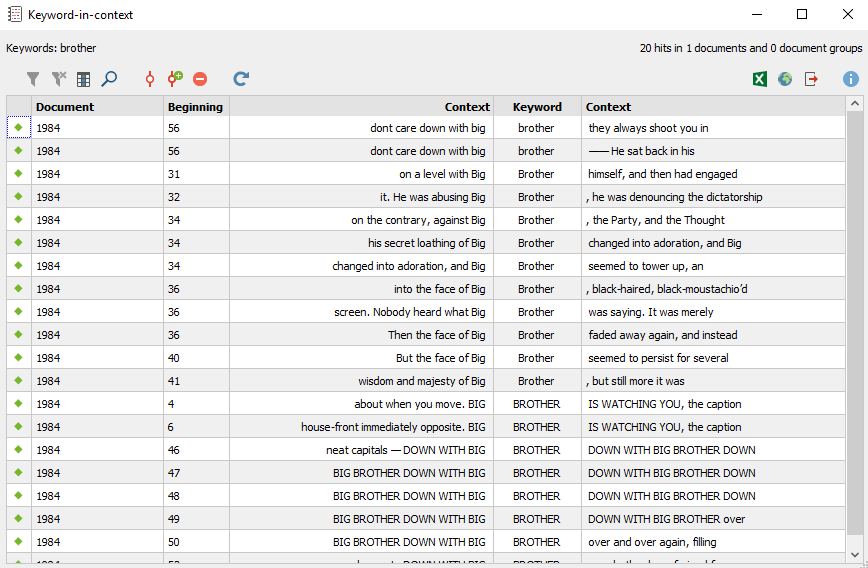This screenshot has height=568, width=868.
Task: Click green diamond in 'over and over again, filling' row
Action: [18, 541]
